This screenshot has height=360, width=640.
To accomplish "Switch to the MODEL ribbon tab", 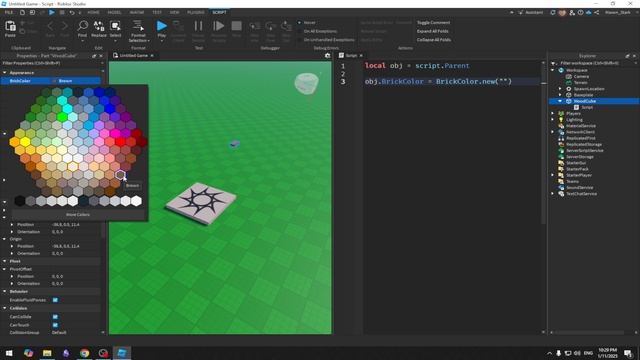I will [x=114, y=13].
